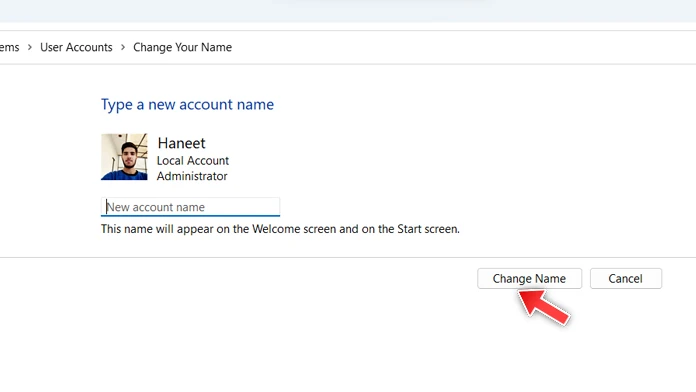Open Change Your Name breadcrumb
The height and width of the screenshot is (392, 696).
(x=182, y=47)
